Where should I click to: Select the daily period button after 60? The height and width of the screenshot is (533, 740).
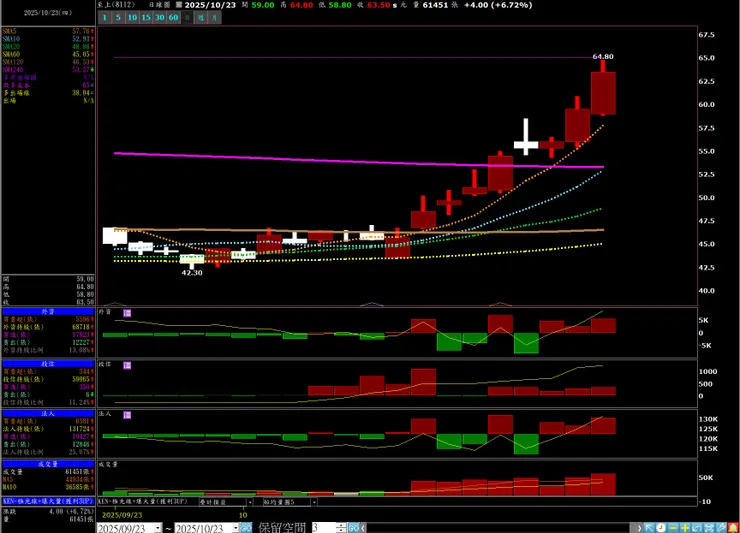click(x=187, y=17)
